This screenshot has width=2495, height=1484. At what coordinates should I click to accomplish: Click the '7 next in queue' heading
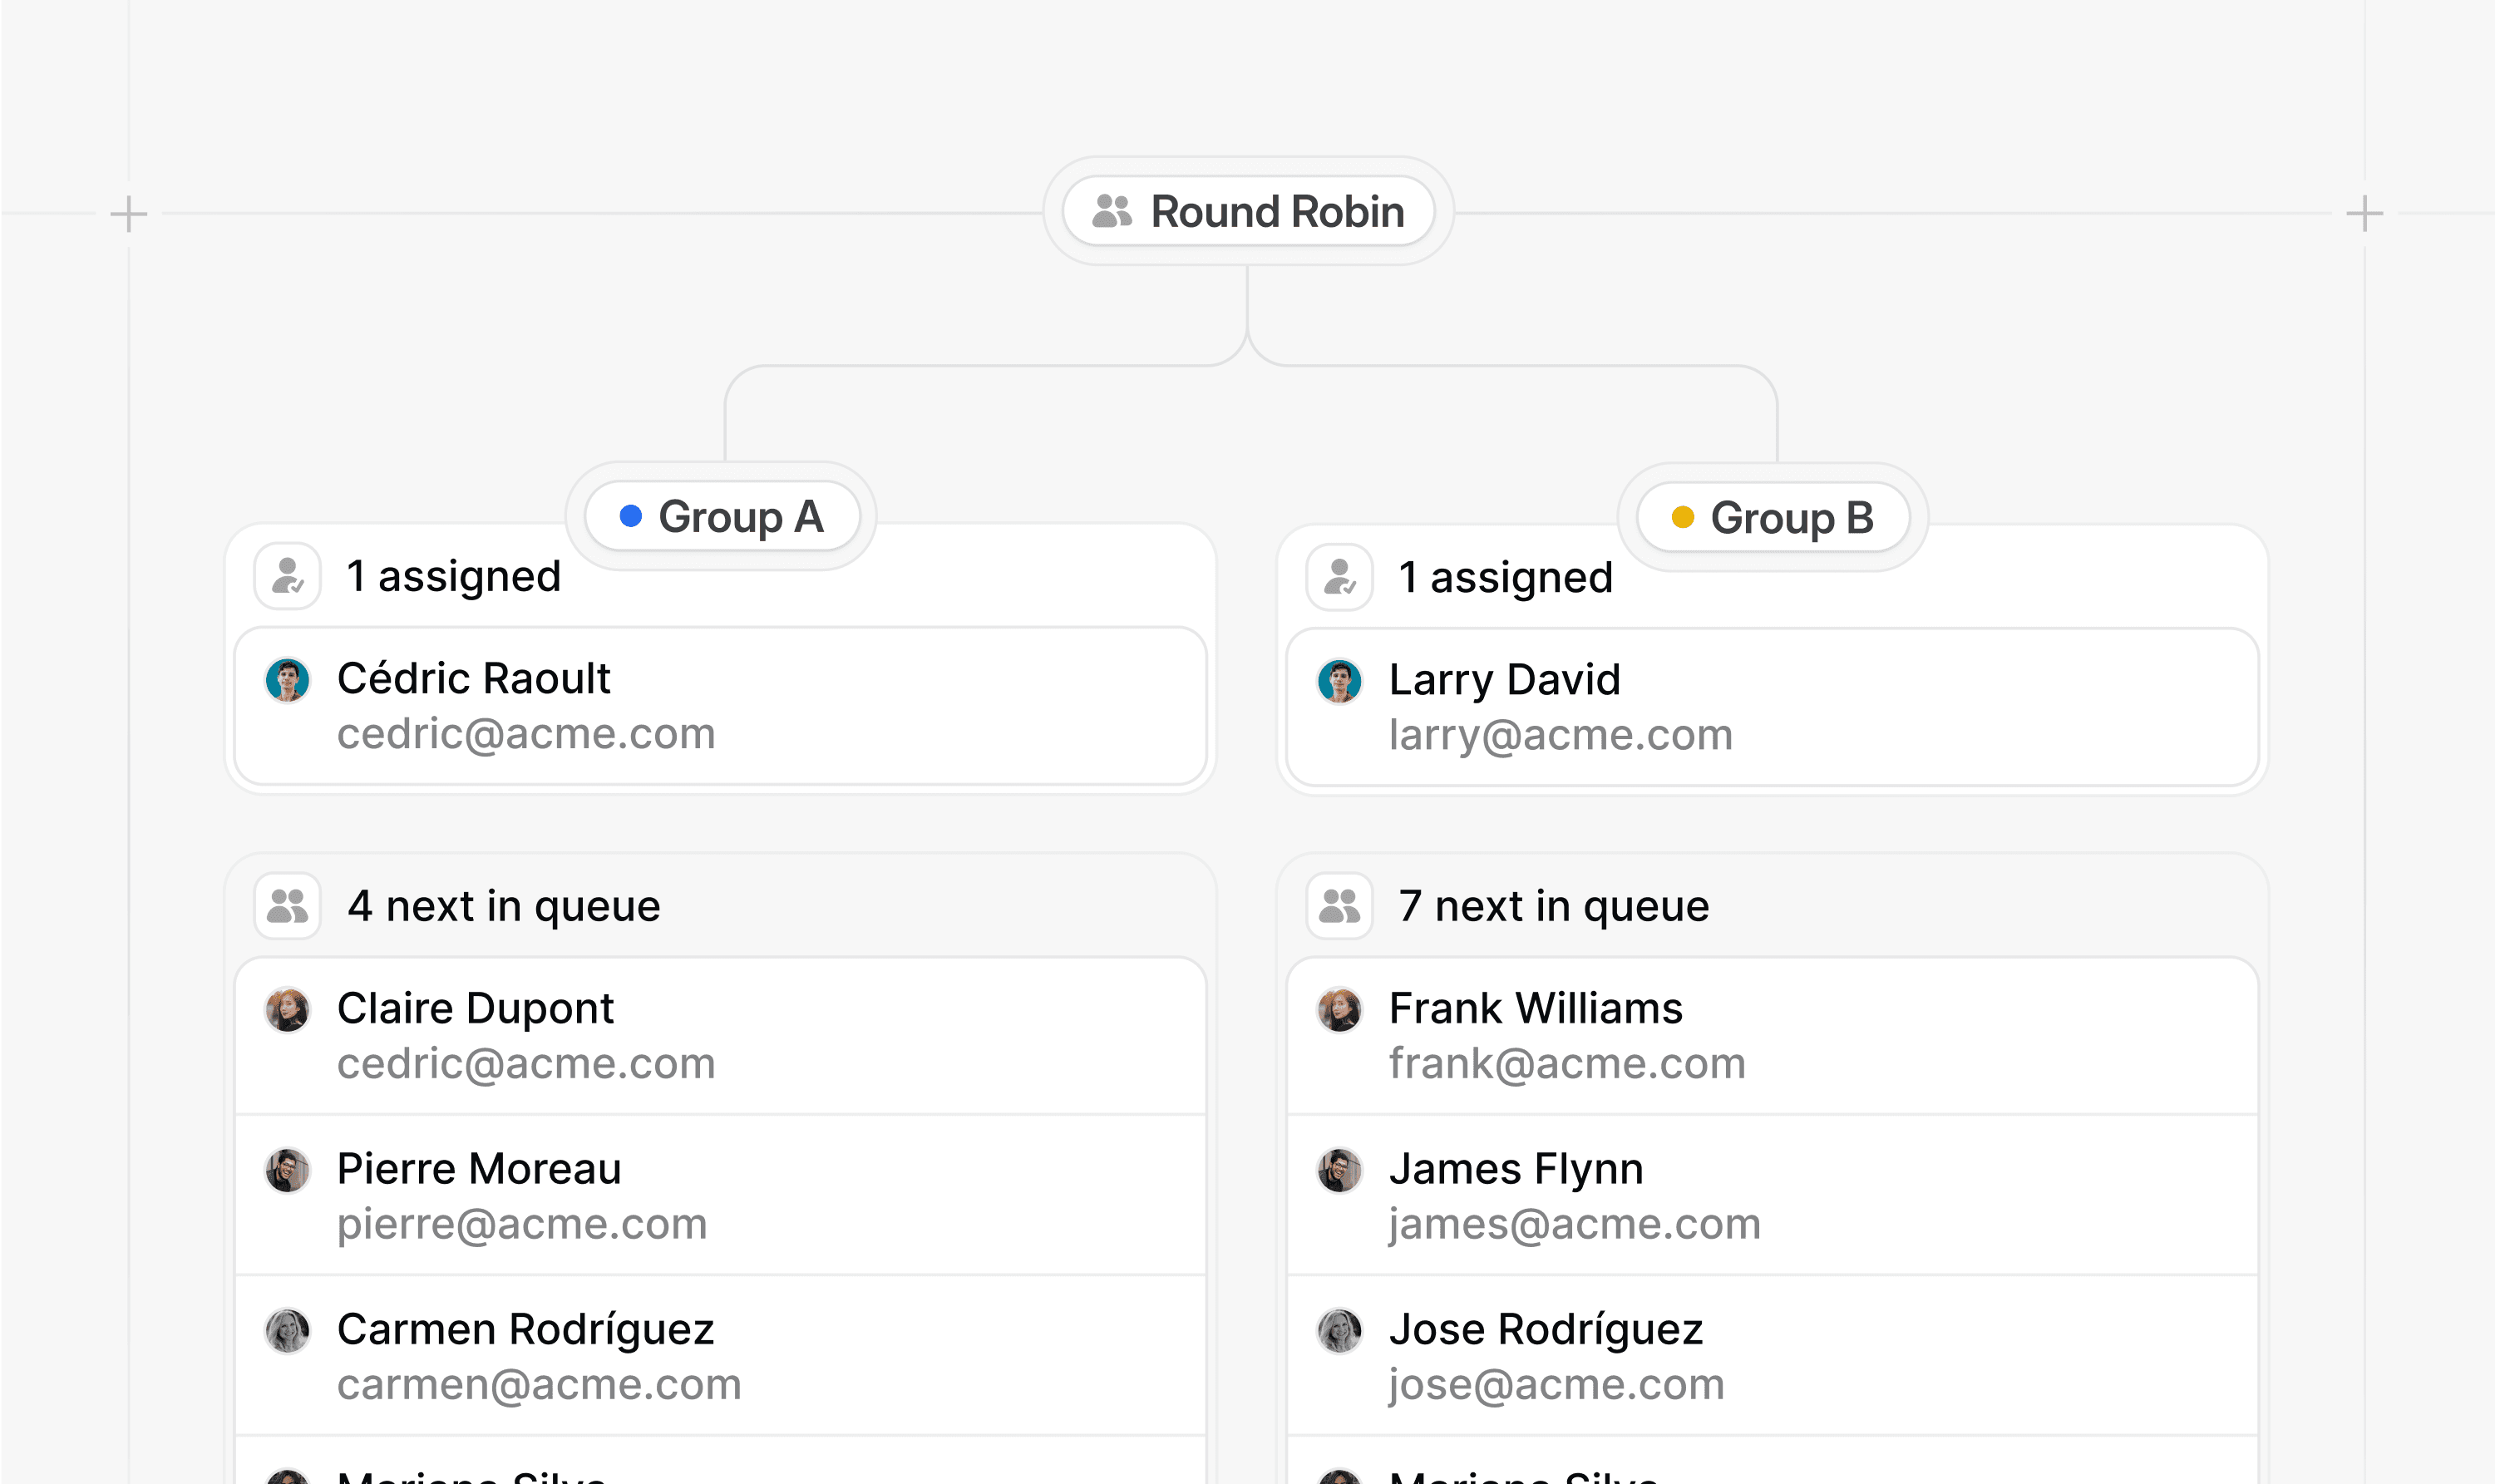tap(1554, 906)
